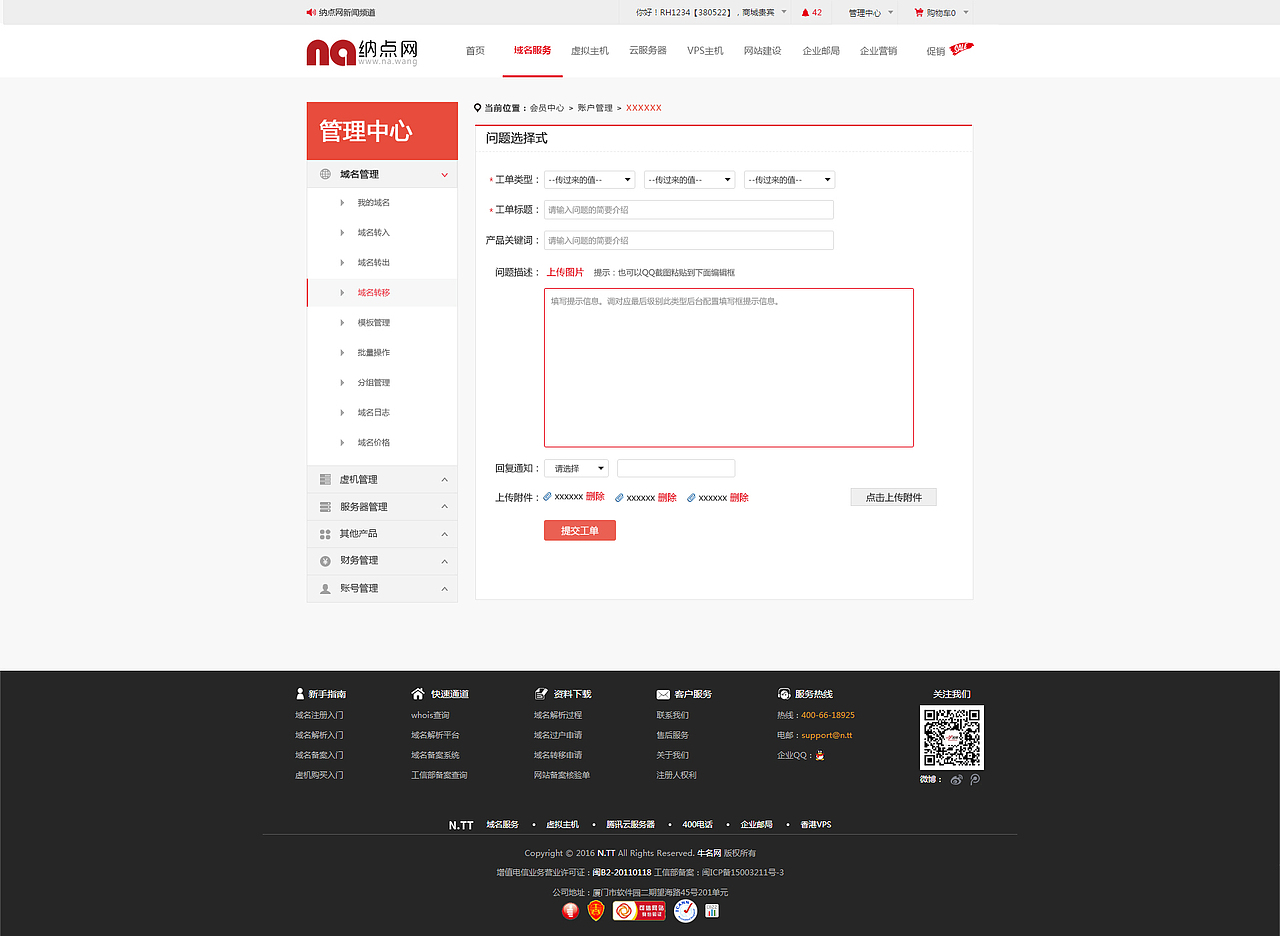Image resolution: width=1280 pixels, height=936 pixels.
Task: Click the 400-66-18925 hotline number
Action: click(x=828, y=715)
